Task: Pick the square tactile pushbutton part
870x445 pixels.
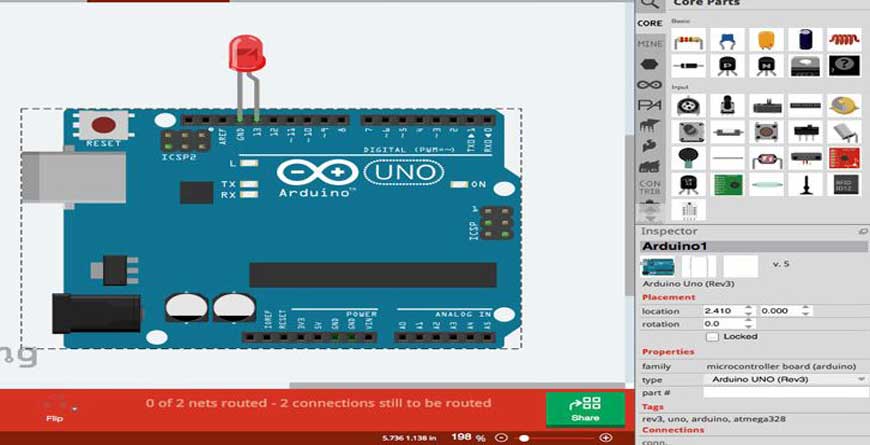Action: [x=766, y=132]
